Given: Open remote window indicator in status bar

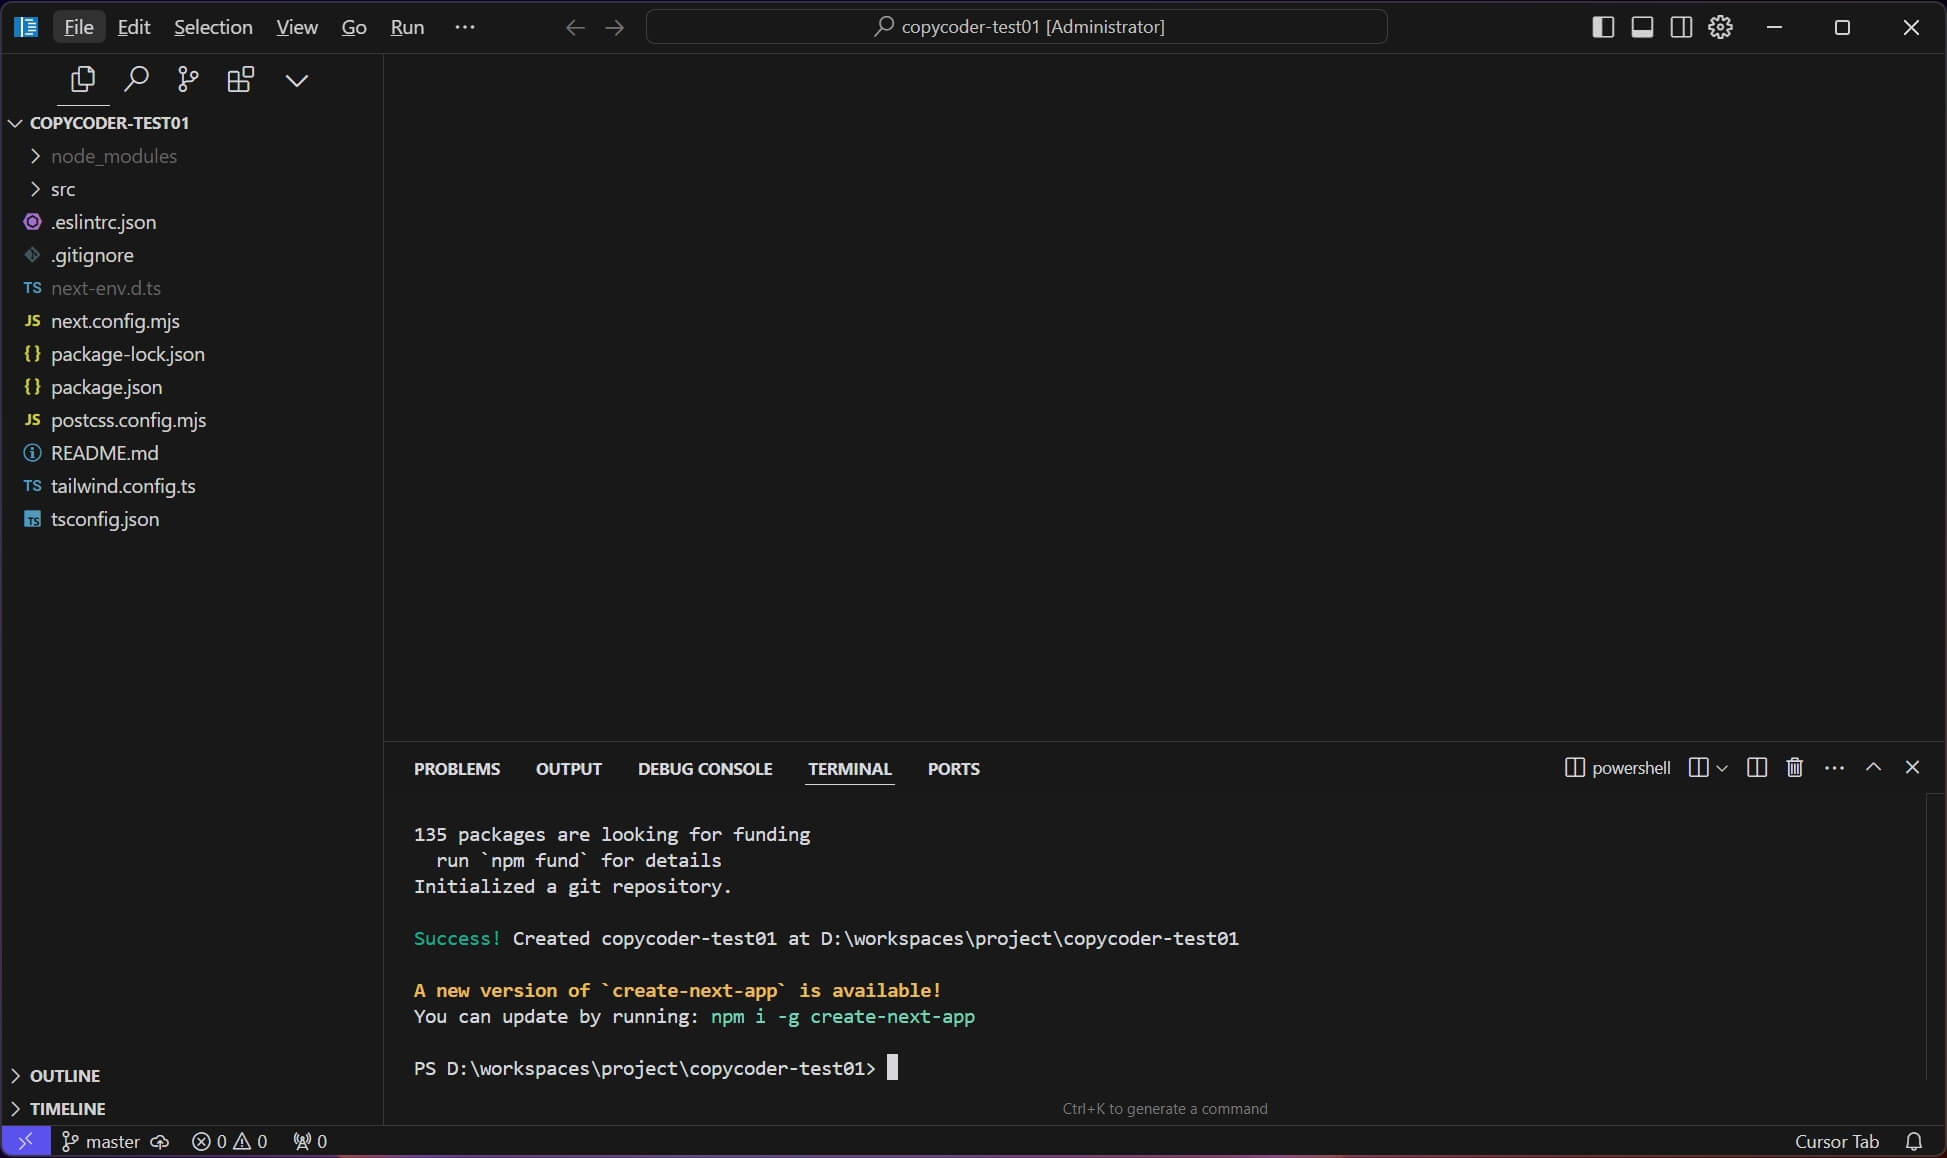Looking at the screenshot, I should click(x=26, y=1141).
